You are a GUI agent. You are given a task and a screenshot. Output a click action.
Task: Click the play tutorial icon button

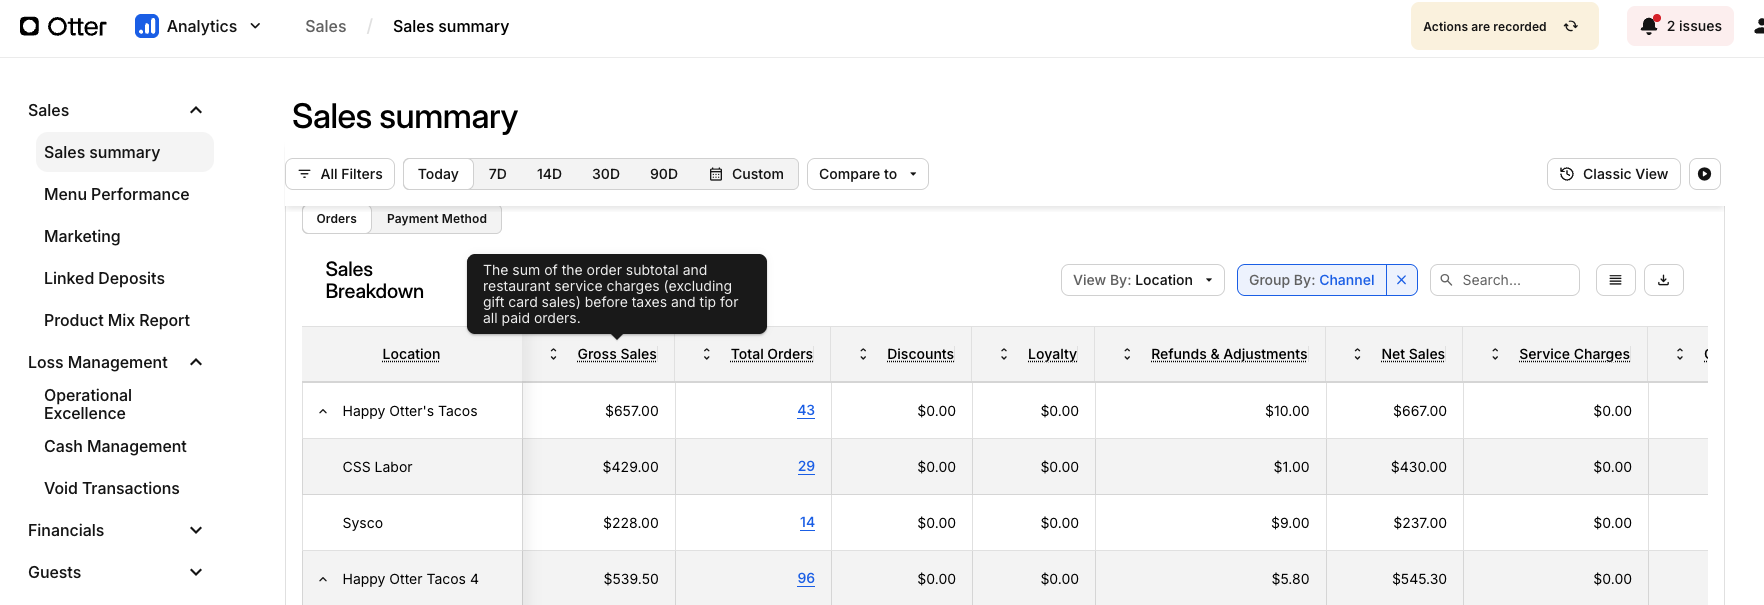tap(1705, 174)
